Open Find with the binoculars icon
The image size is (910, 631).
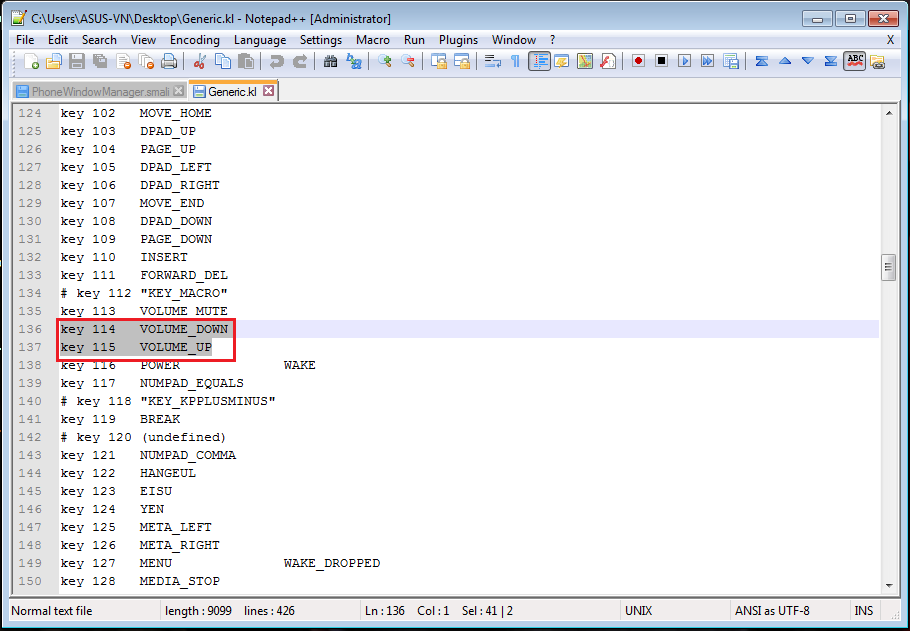(x=331, y=61)
